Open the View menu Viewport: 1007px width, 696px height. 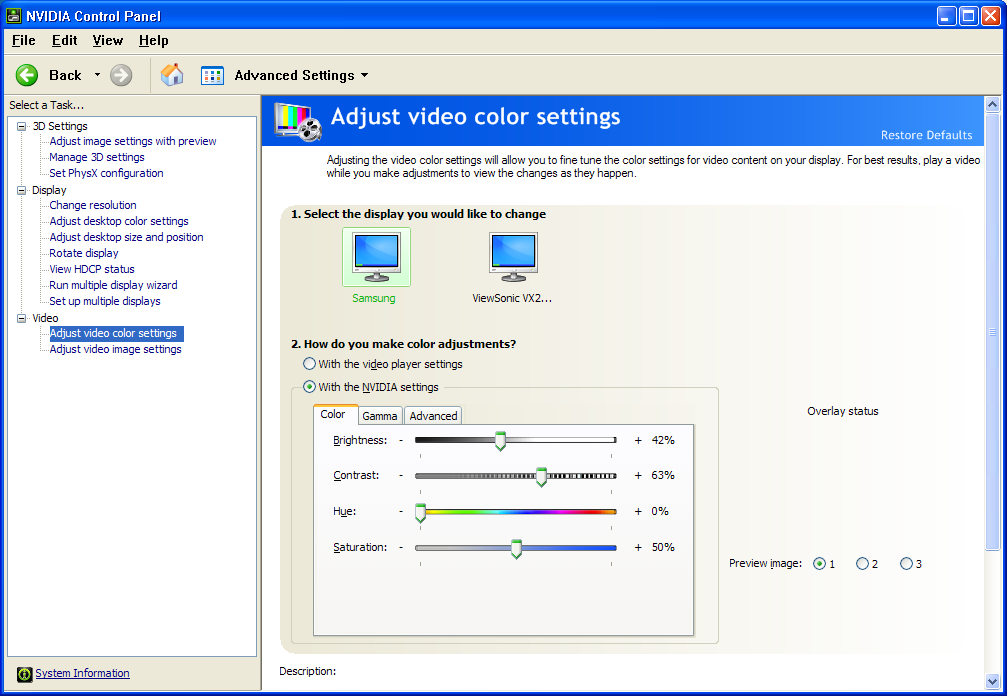pos(107,40)
